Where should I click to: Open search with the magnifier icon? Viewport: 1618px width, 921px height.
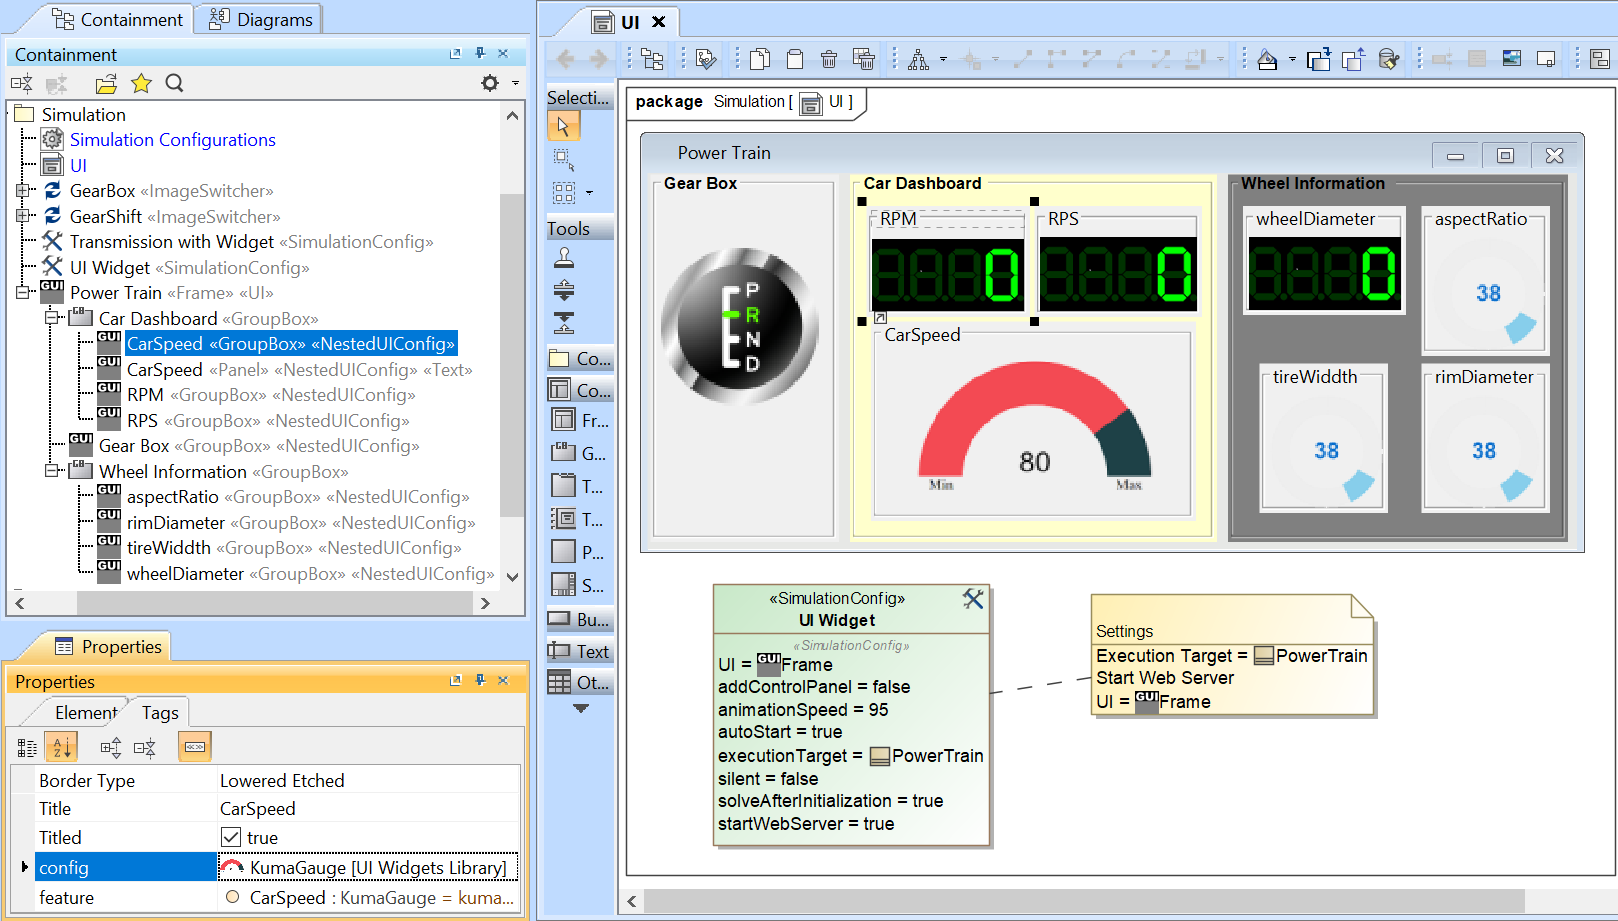point(174,83)
